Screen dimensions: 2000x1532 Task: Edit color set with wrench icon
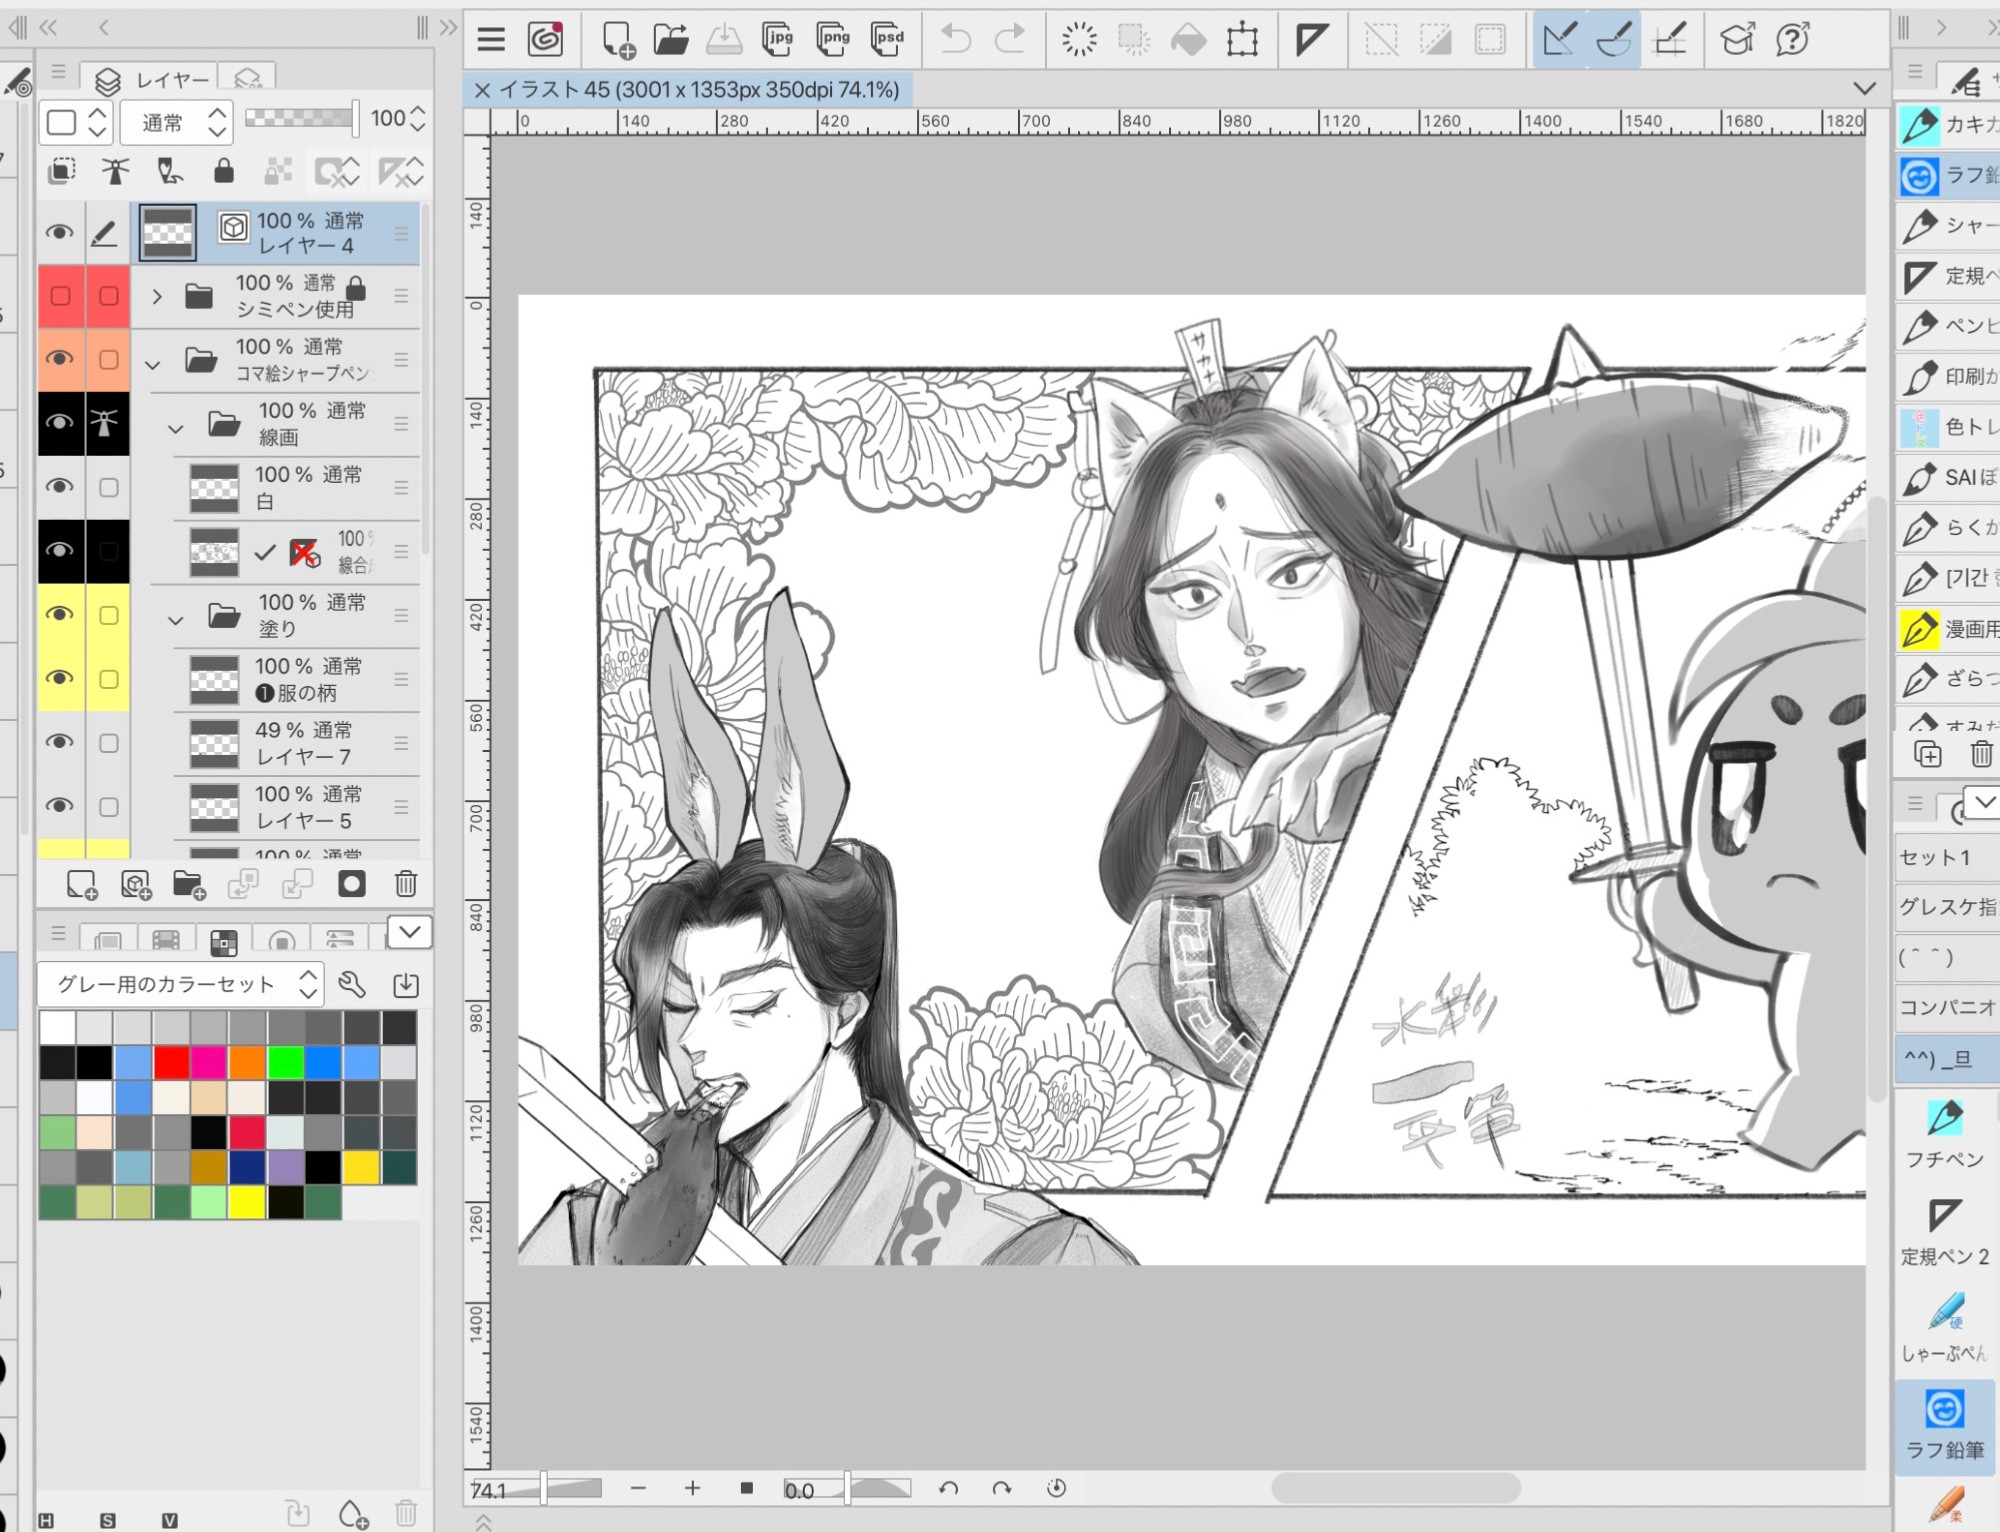(352, 985)
